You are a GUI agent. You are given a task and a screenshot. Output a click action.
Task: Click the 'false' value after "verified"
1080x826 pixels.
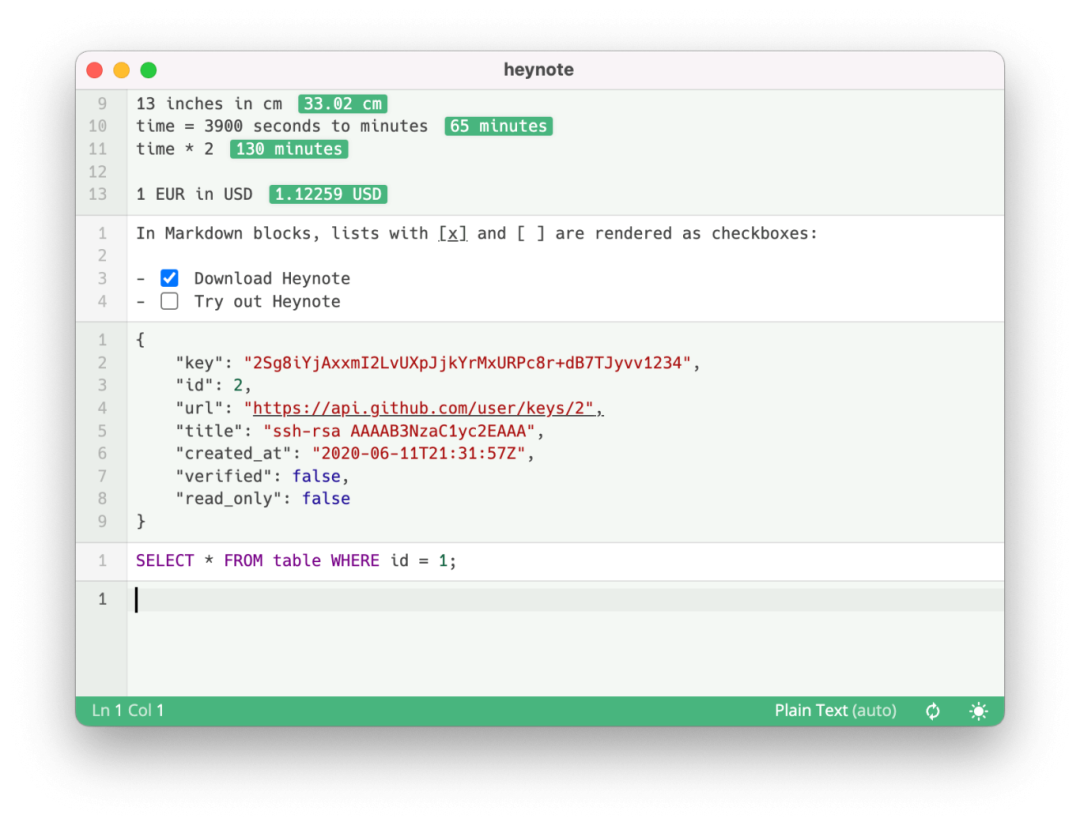click(x=316, y=476)
